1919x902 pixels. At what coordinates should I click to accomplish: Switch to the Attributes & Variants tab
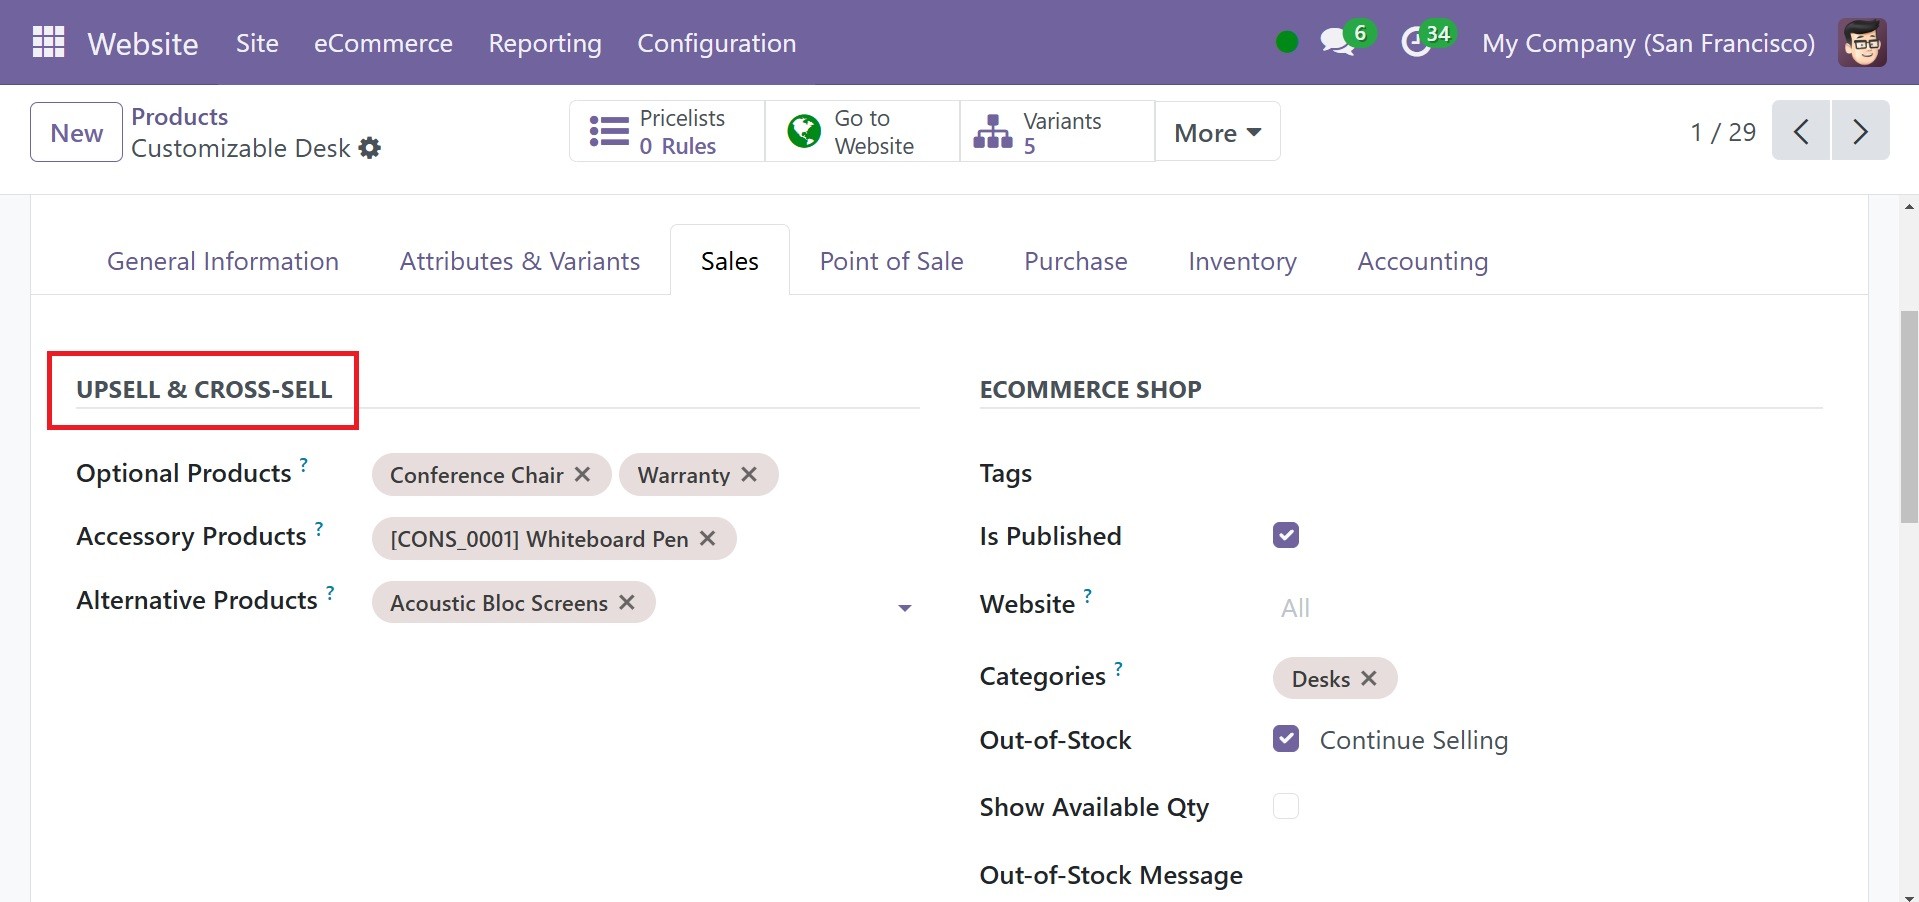click(x=520, y=261)
